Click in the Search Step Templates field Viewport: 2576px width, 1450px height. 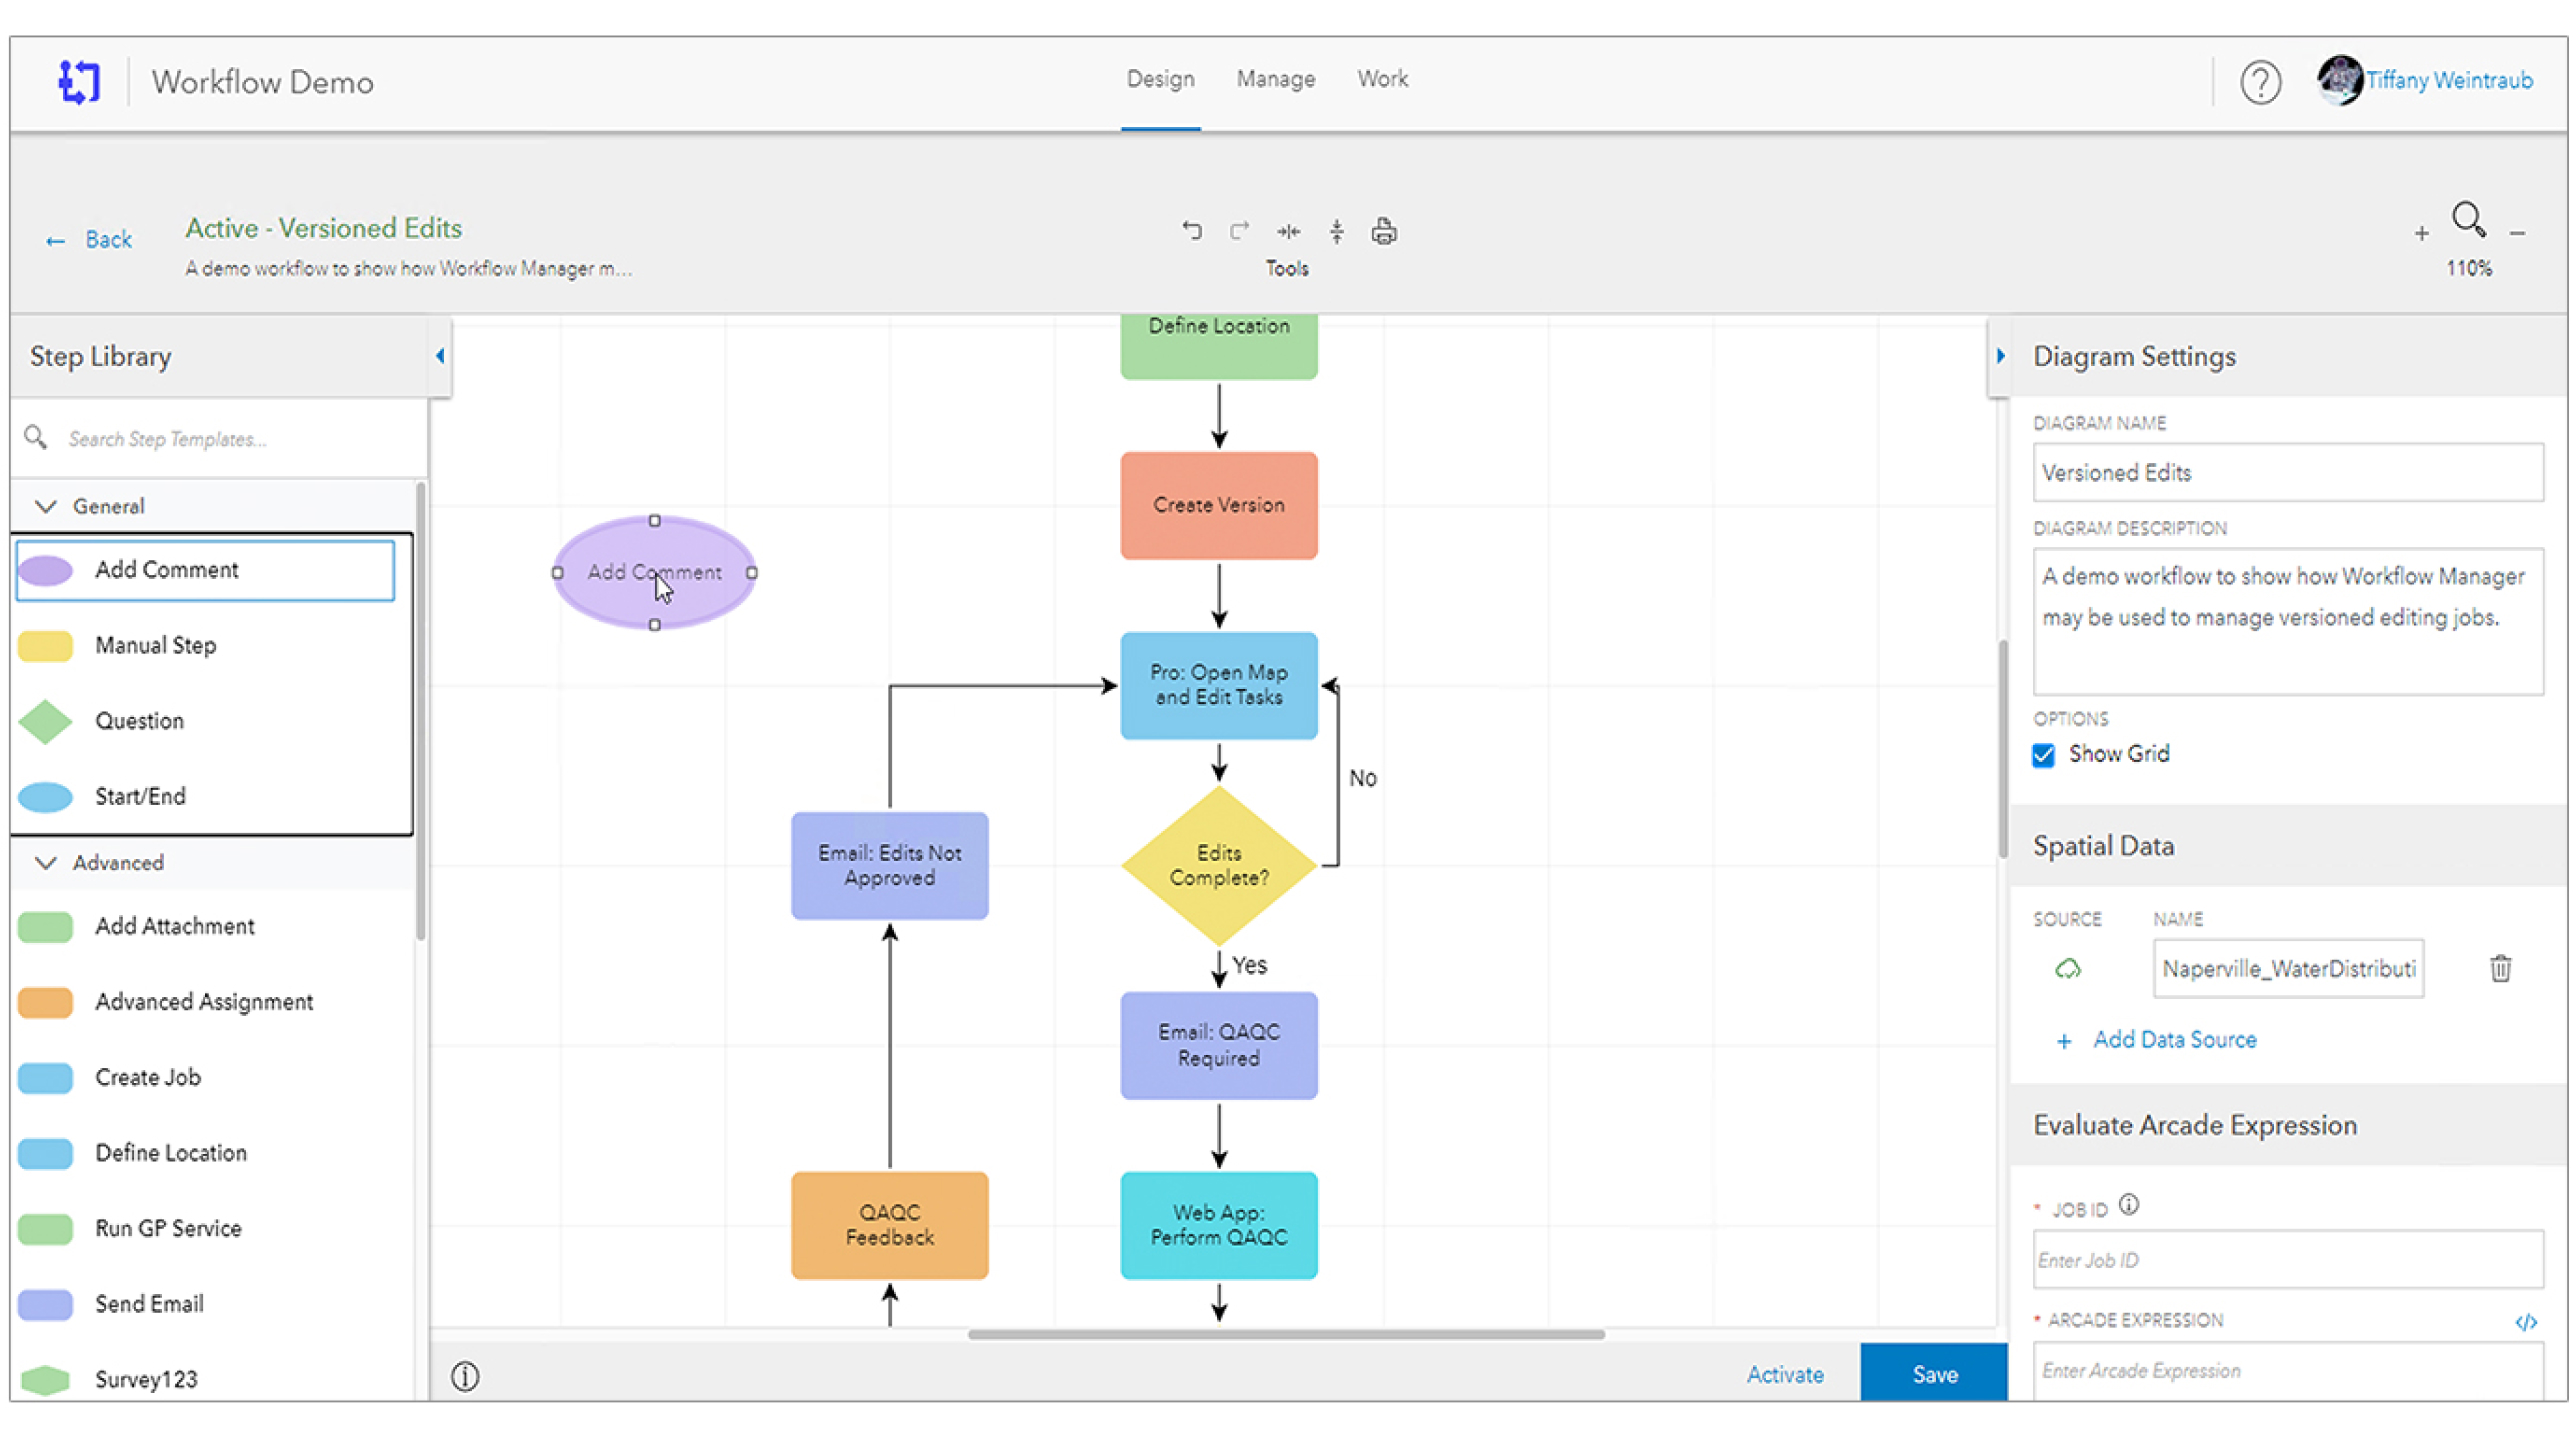click(x=240, y=439)
